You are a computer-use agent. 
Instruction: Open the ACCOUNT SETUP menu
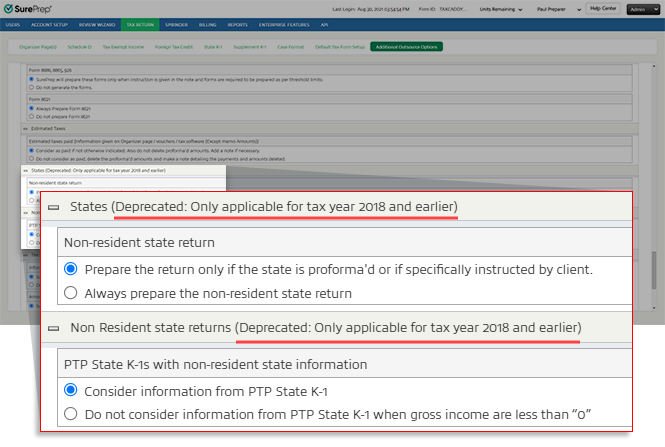[x=49, y=25]
